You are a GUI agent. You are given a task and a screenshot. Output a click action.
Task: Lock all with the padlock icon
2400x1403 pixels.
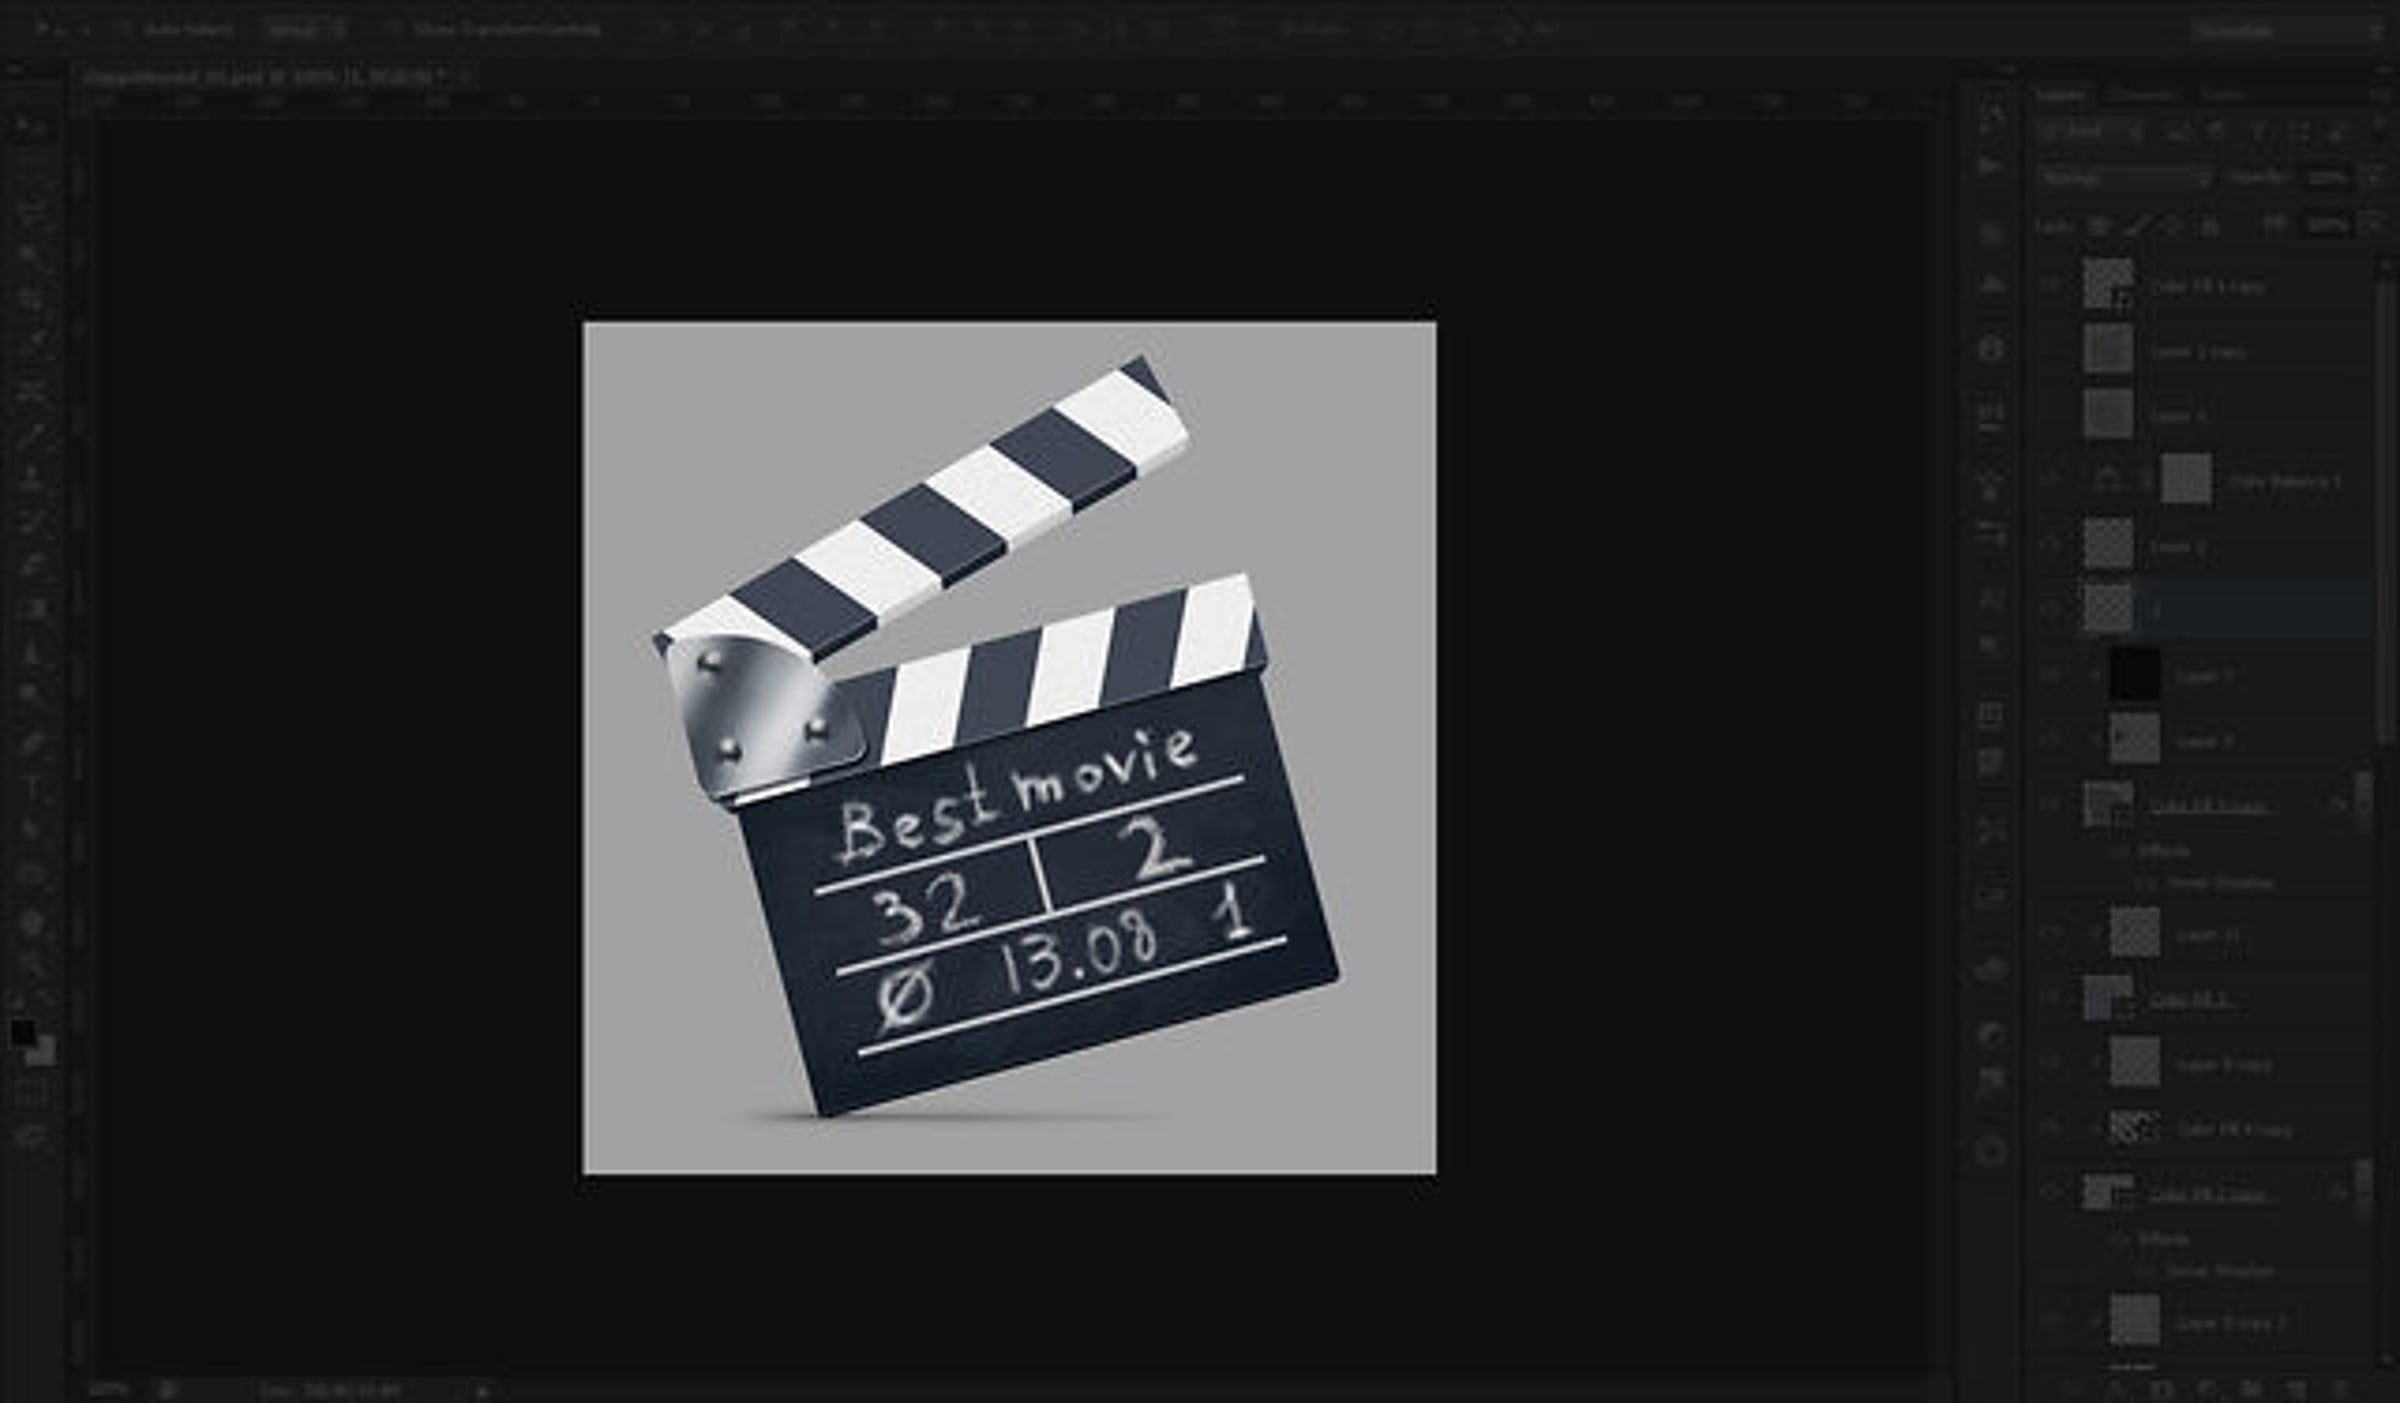point(2208,227)
